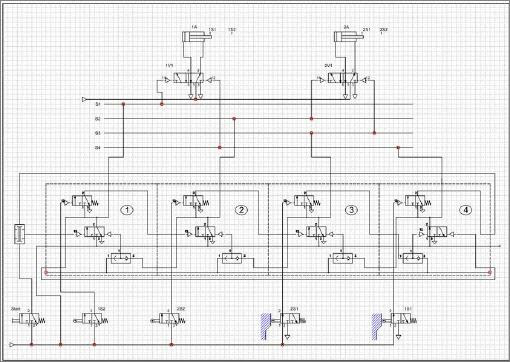Click the 2A label above the cylinder

(346, 27)
